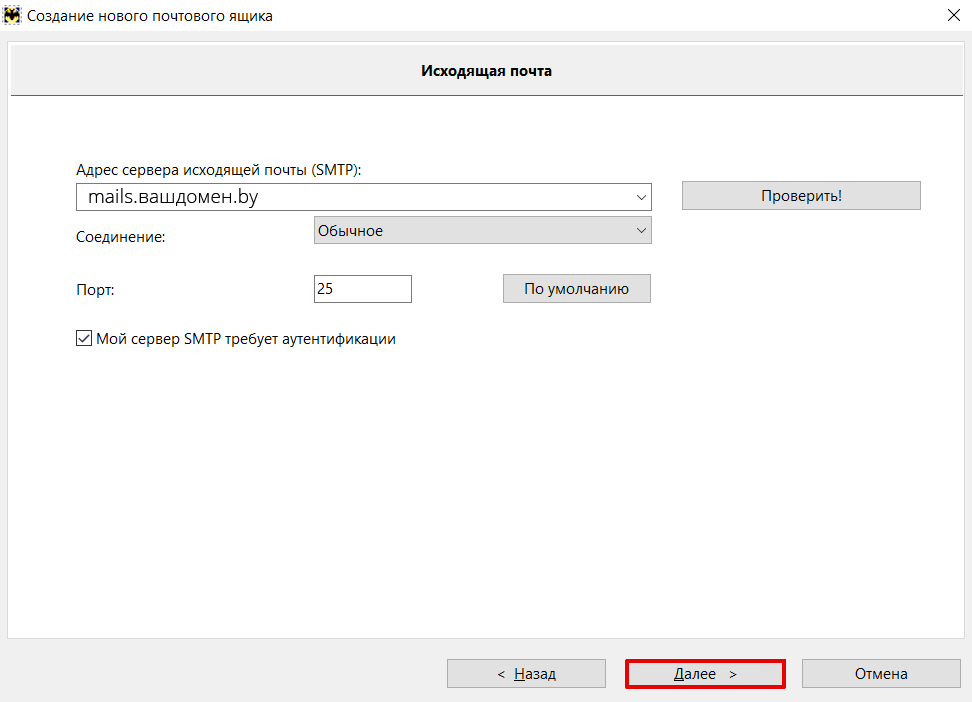Cancel the wizard with Отмена
972x702 pixels.
point(881,673)
